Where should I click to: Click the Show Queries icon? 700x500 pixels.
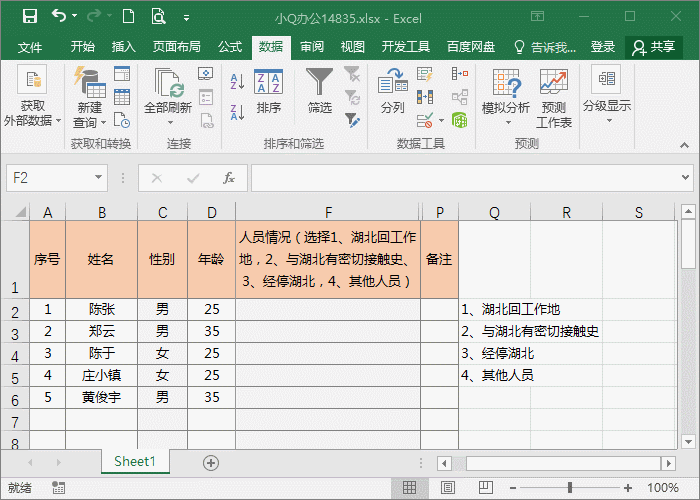[x=122, y=74]
